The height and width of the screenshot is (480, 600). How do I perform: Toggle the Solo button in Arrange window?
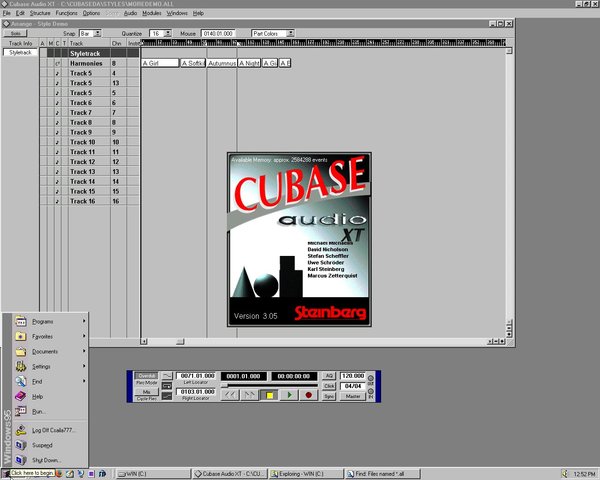16,33
